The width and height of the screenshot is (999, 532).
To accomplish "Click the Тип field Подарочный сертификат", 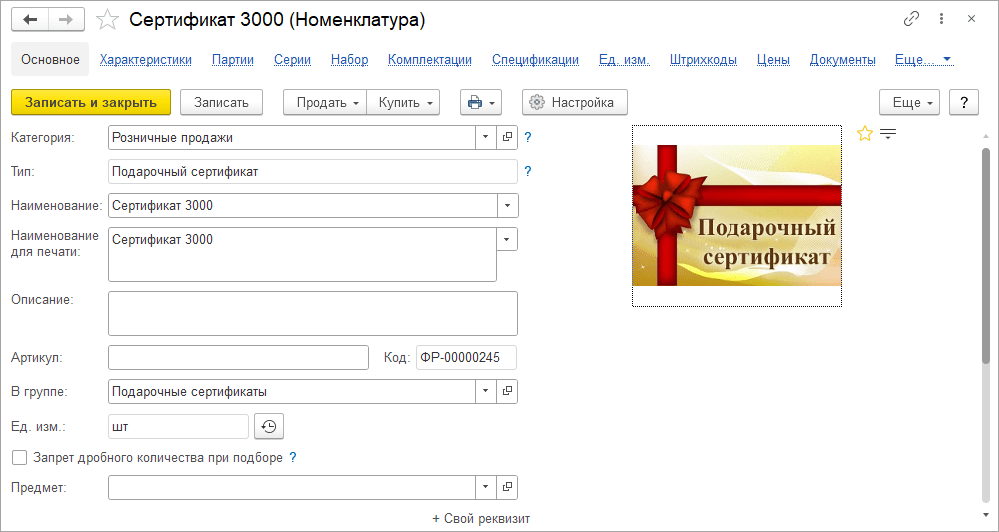I will tap(313, 171).
